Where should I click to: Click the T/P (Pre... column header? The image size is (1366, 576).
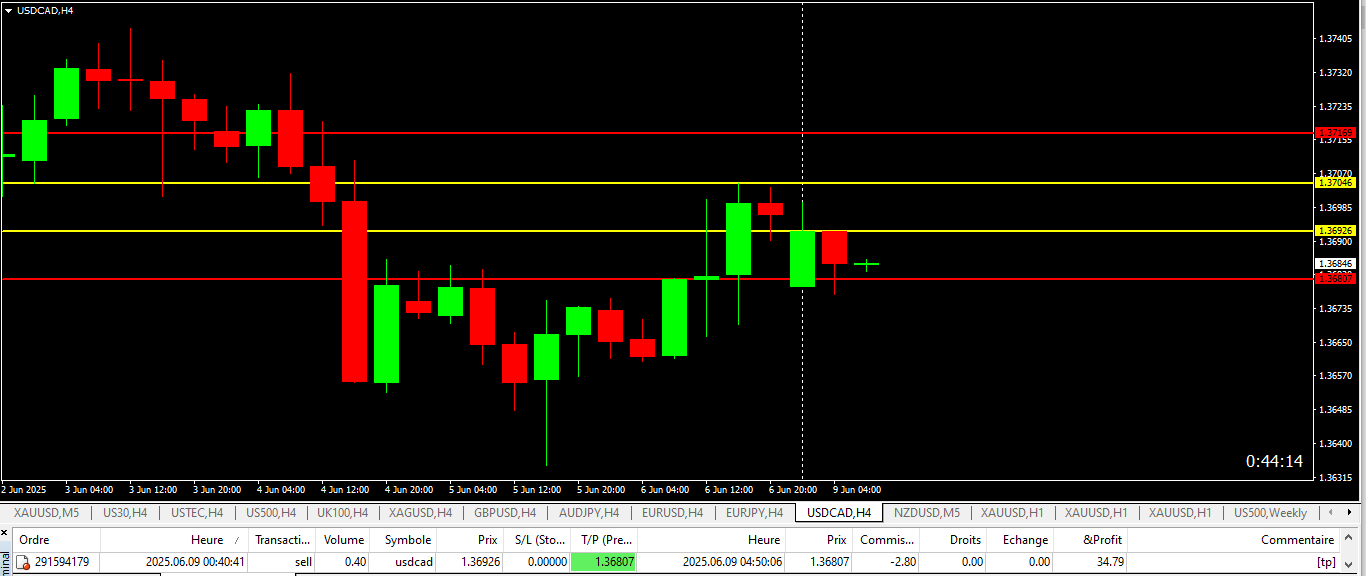click(603, 540)
